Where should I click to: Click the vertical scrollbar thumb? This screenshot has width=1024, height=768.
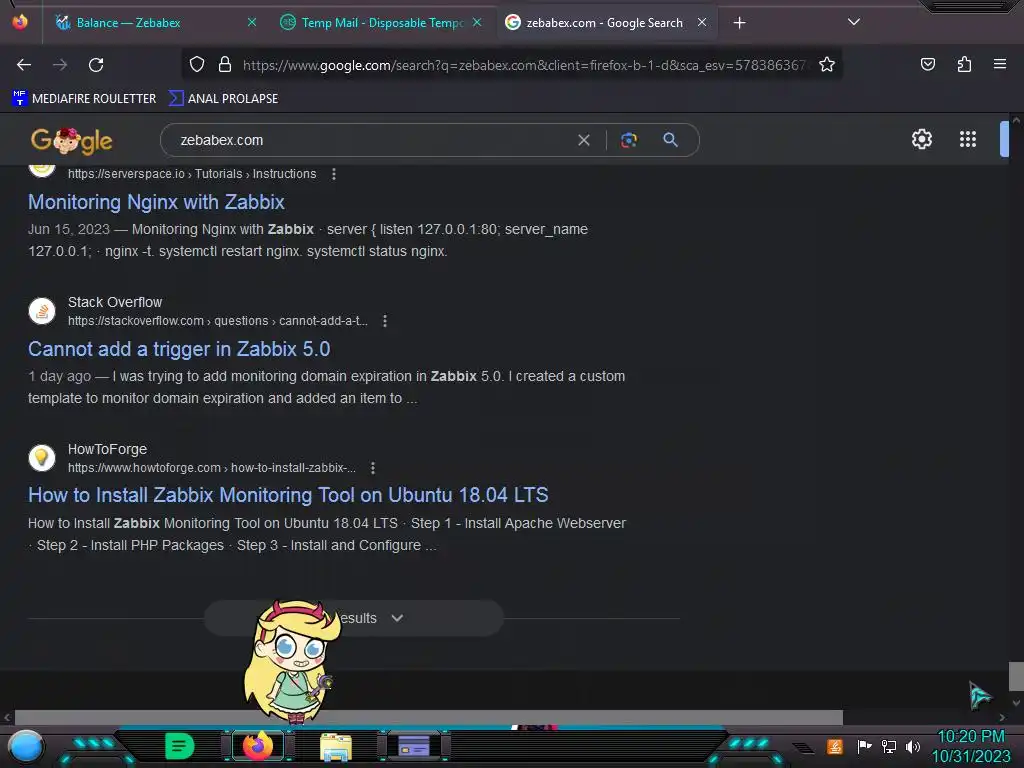[x=1016, y=677]
